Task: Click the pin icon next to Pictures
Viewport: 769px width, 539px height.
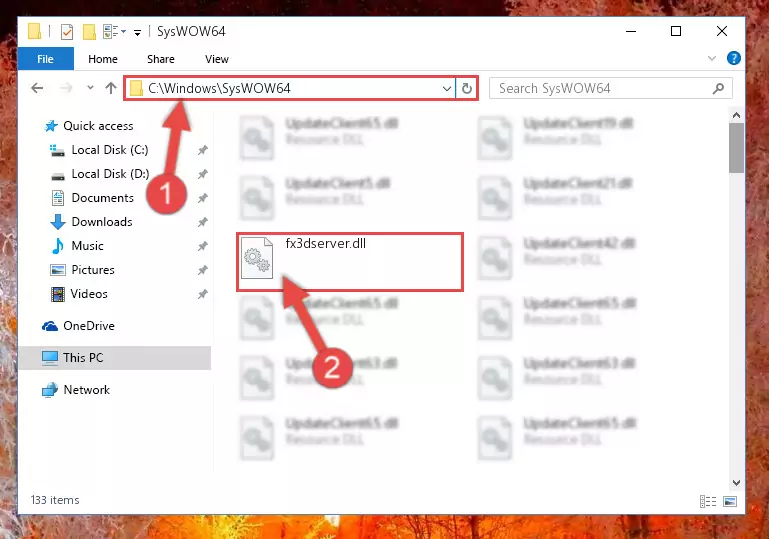Action: (203, 270)
